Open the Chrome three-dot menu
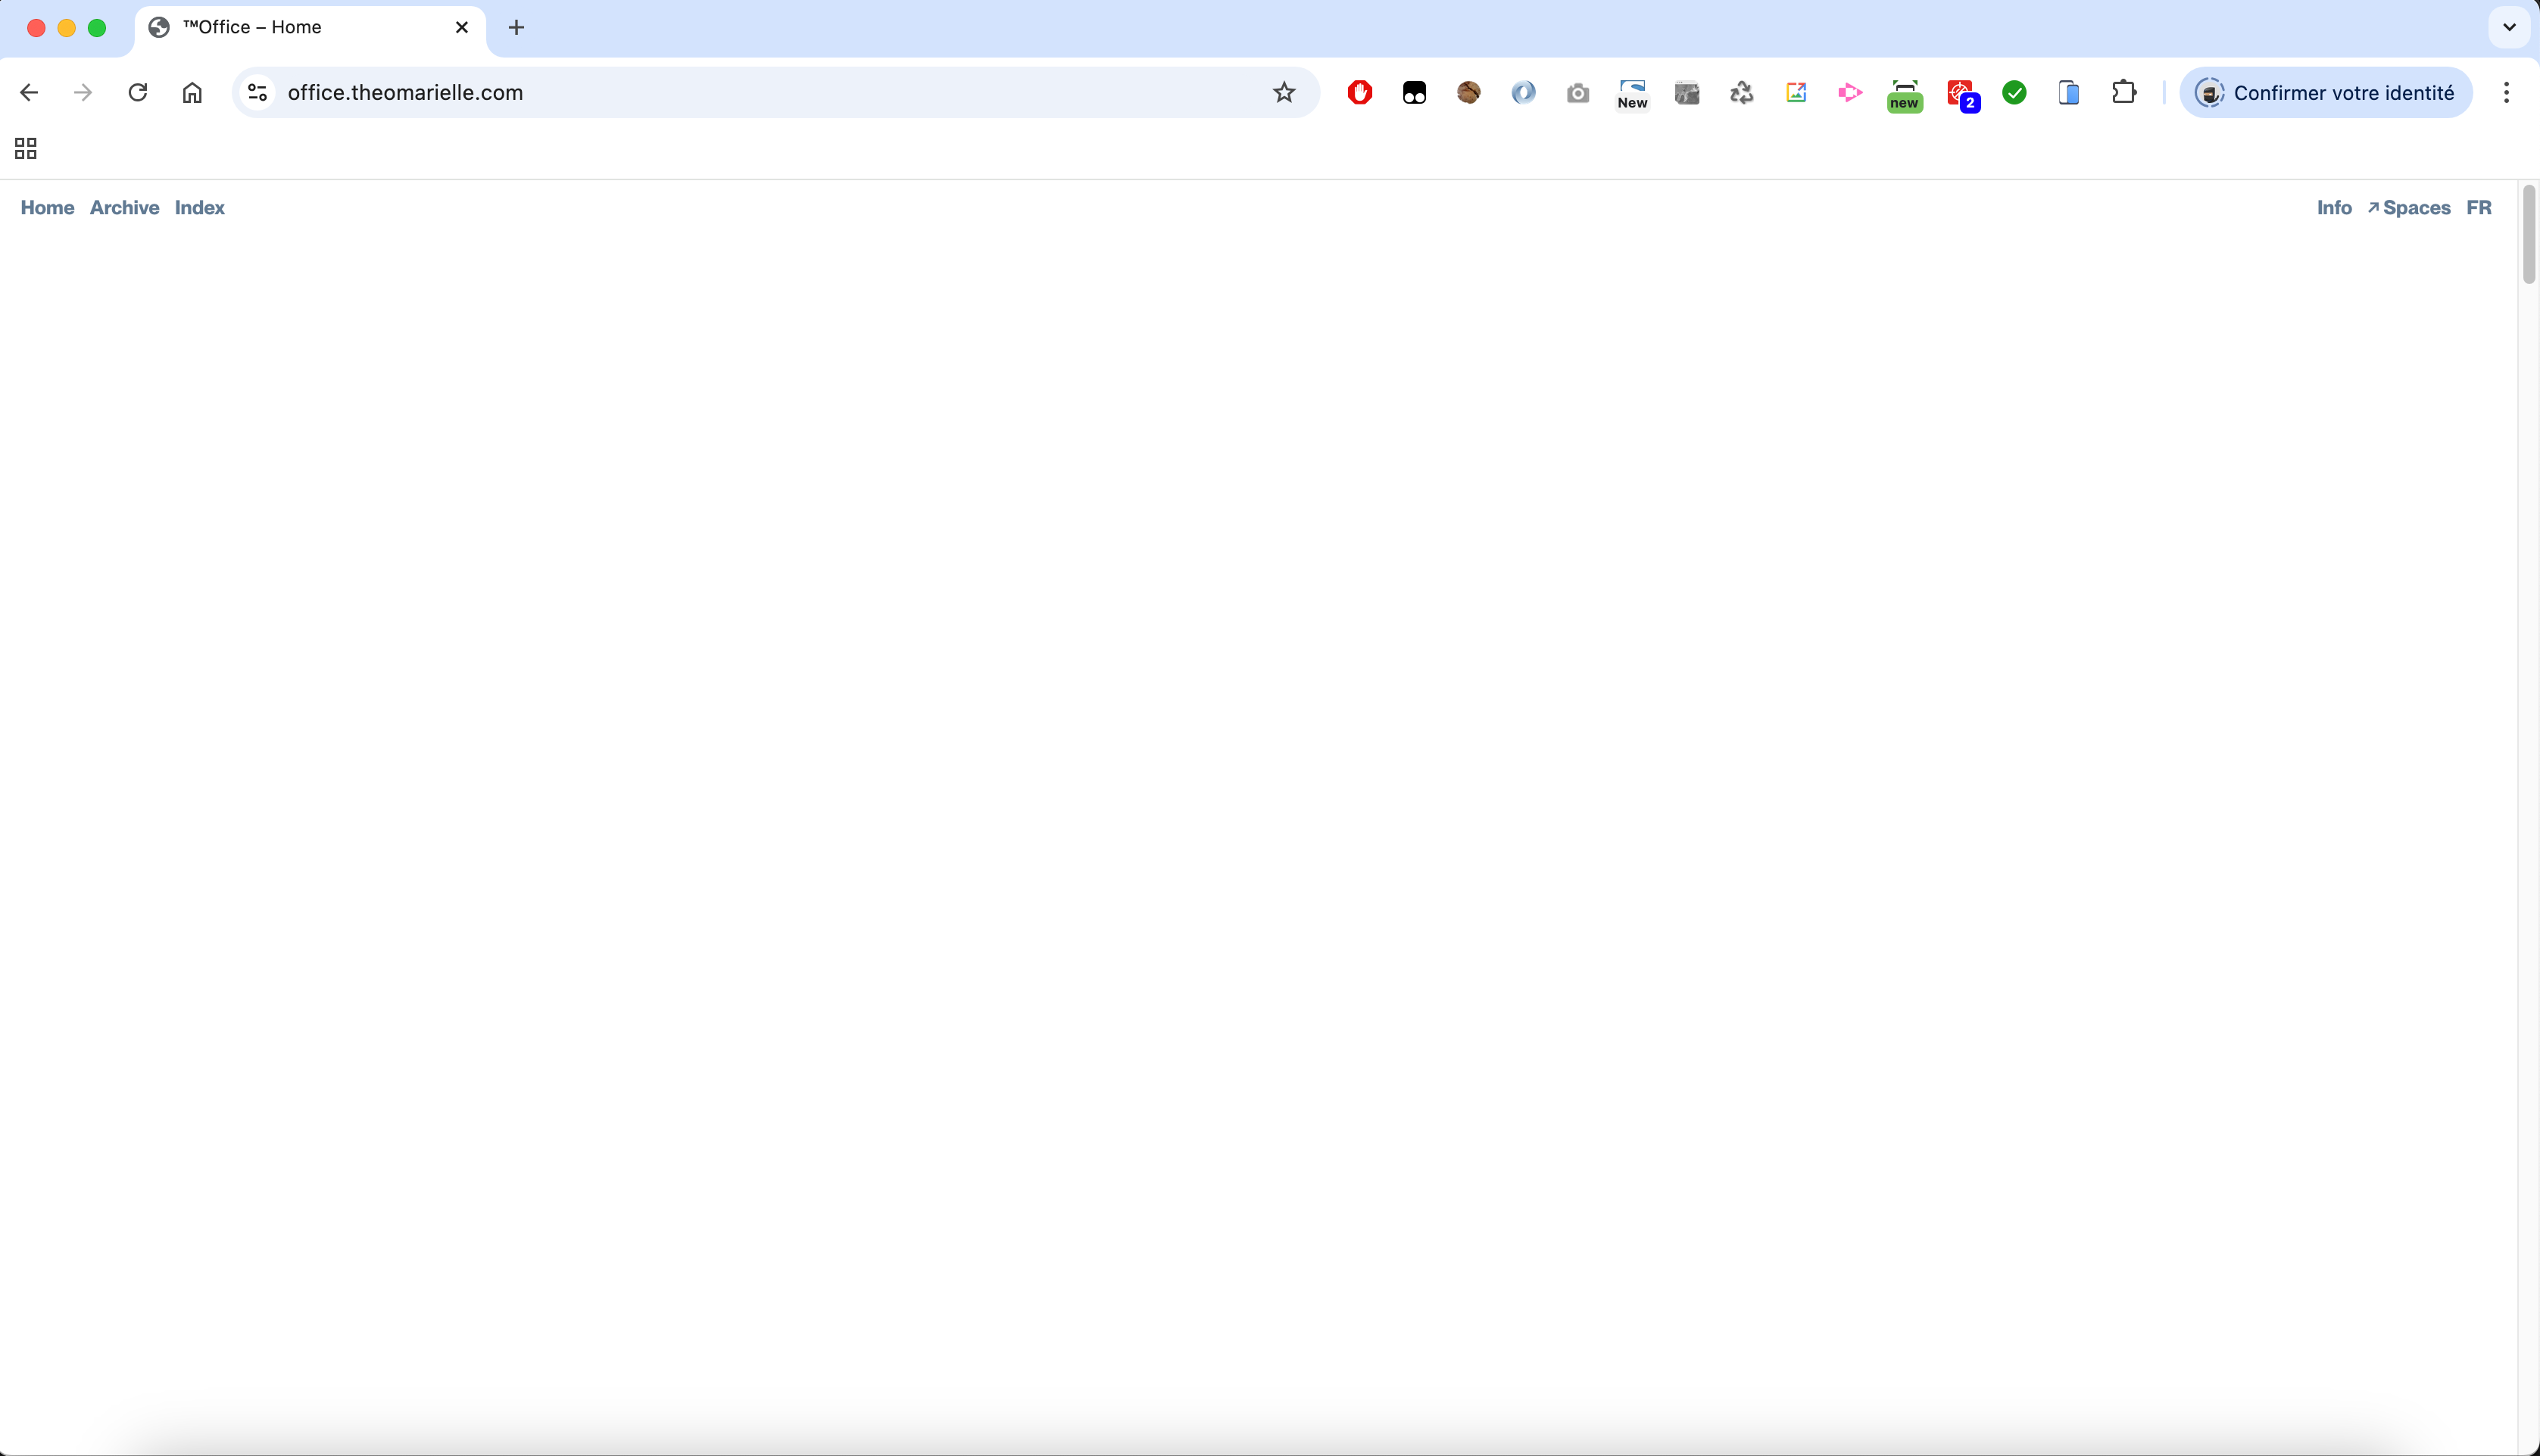Screen dimensions: 2540x1456 2506,93
